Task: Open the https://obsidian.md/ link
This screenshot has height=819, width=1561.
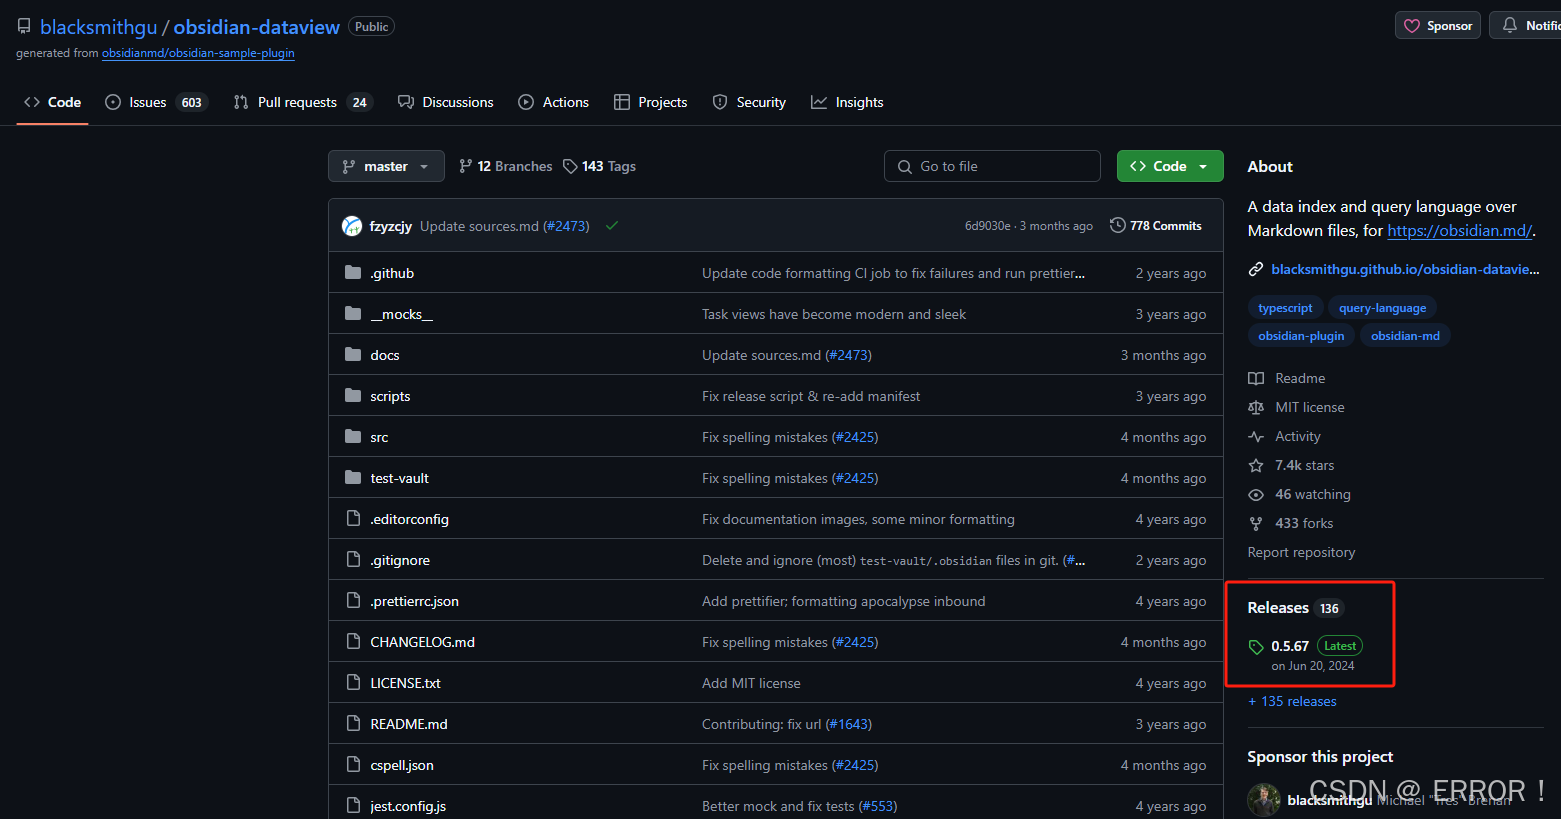Action: tap(1459, 230)
